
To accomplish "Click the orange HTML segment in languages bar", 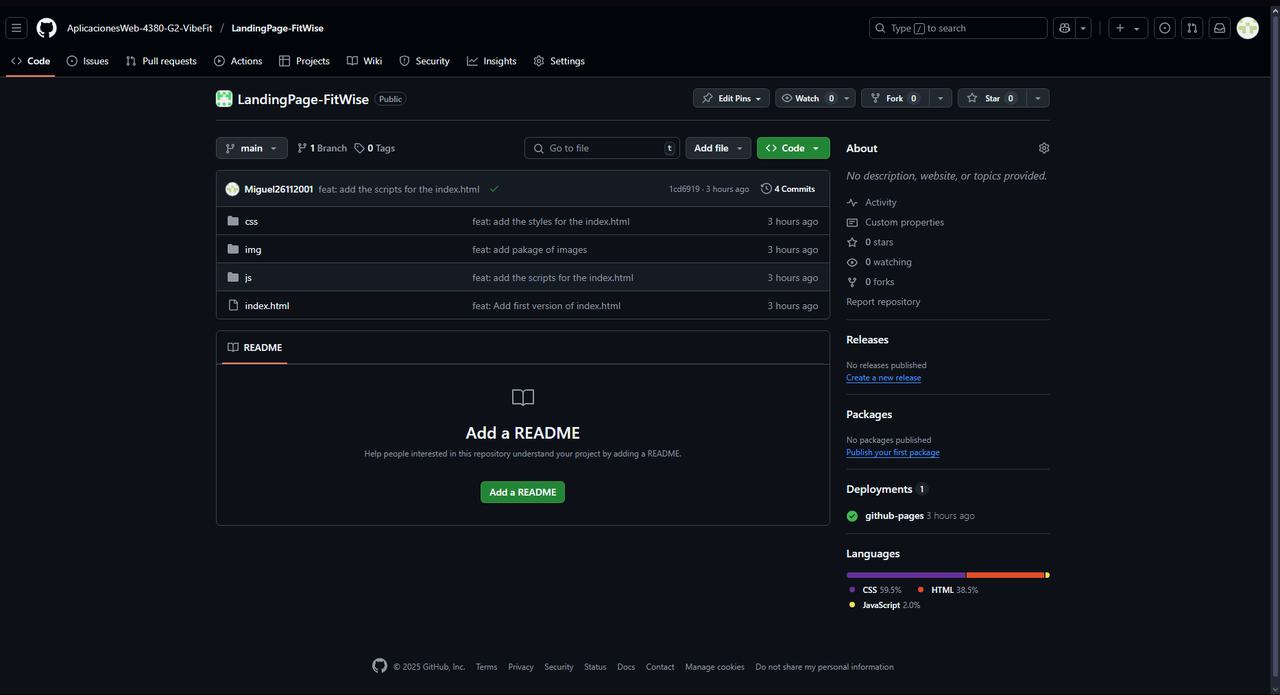I will tap(1005, 575).
